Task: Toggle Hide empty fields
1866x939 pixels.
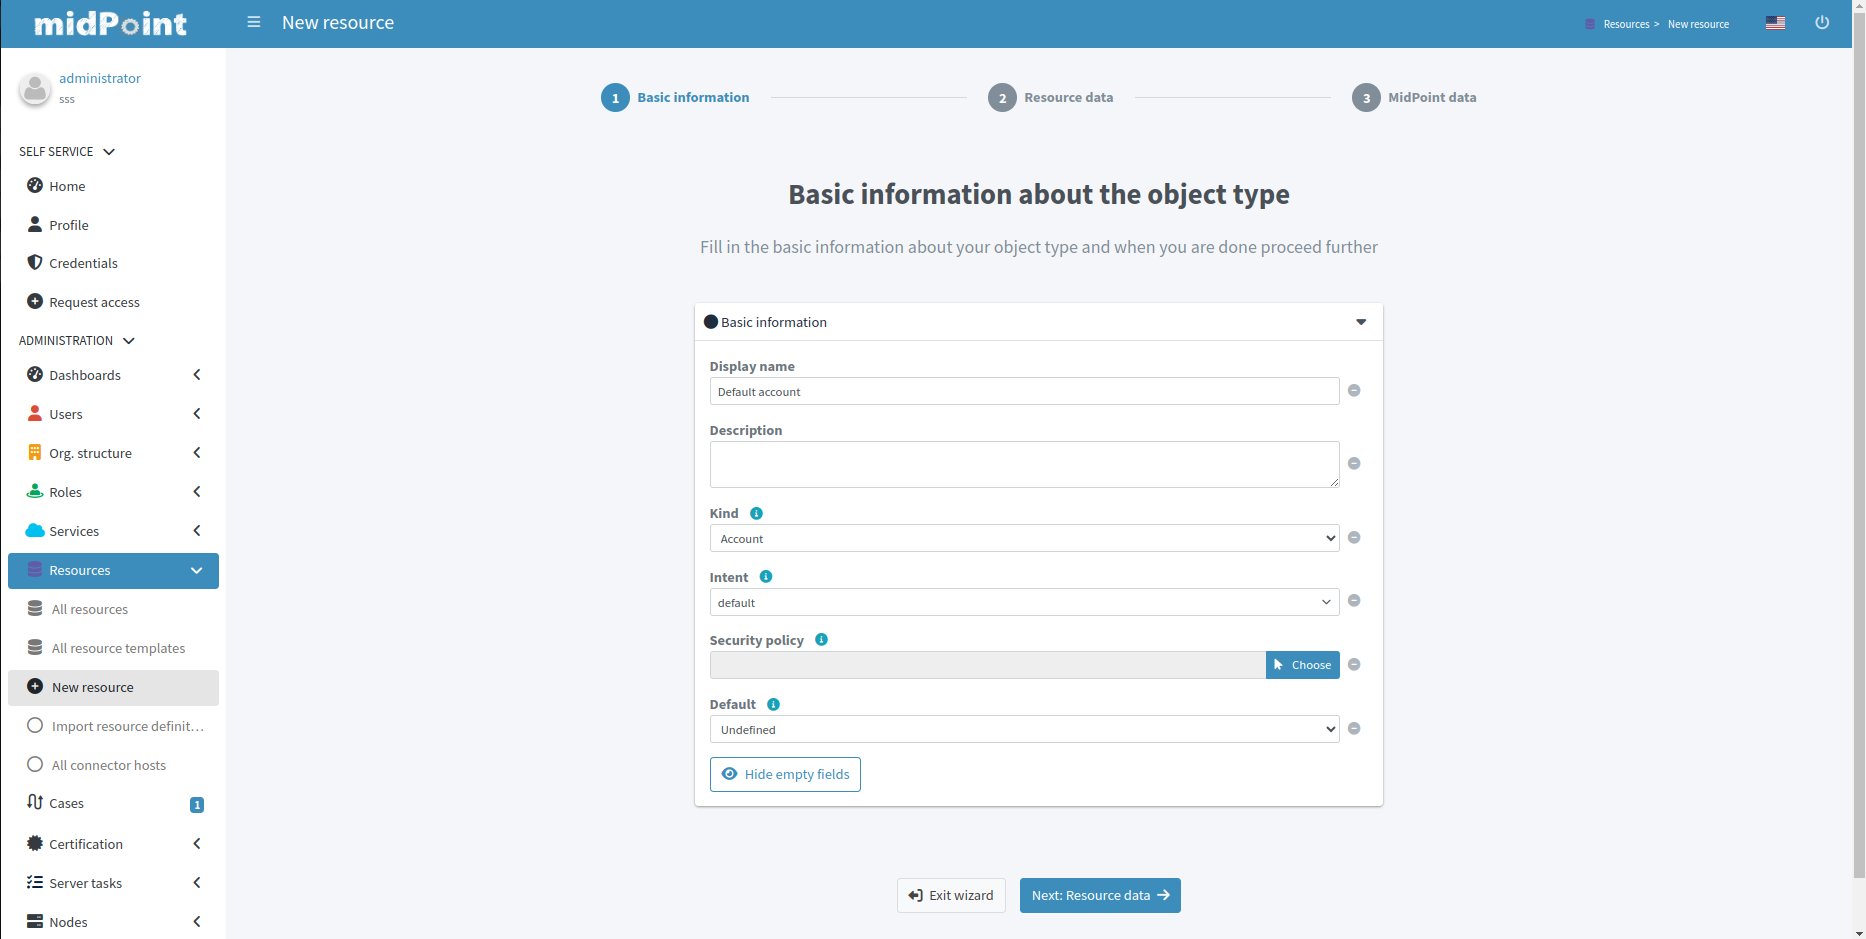Action: 785,775
